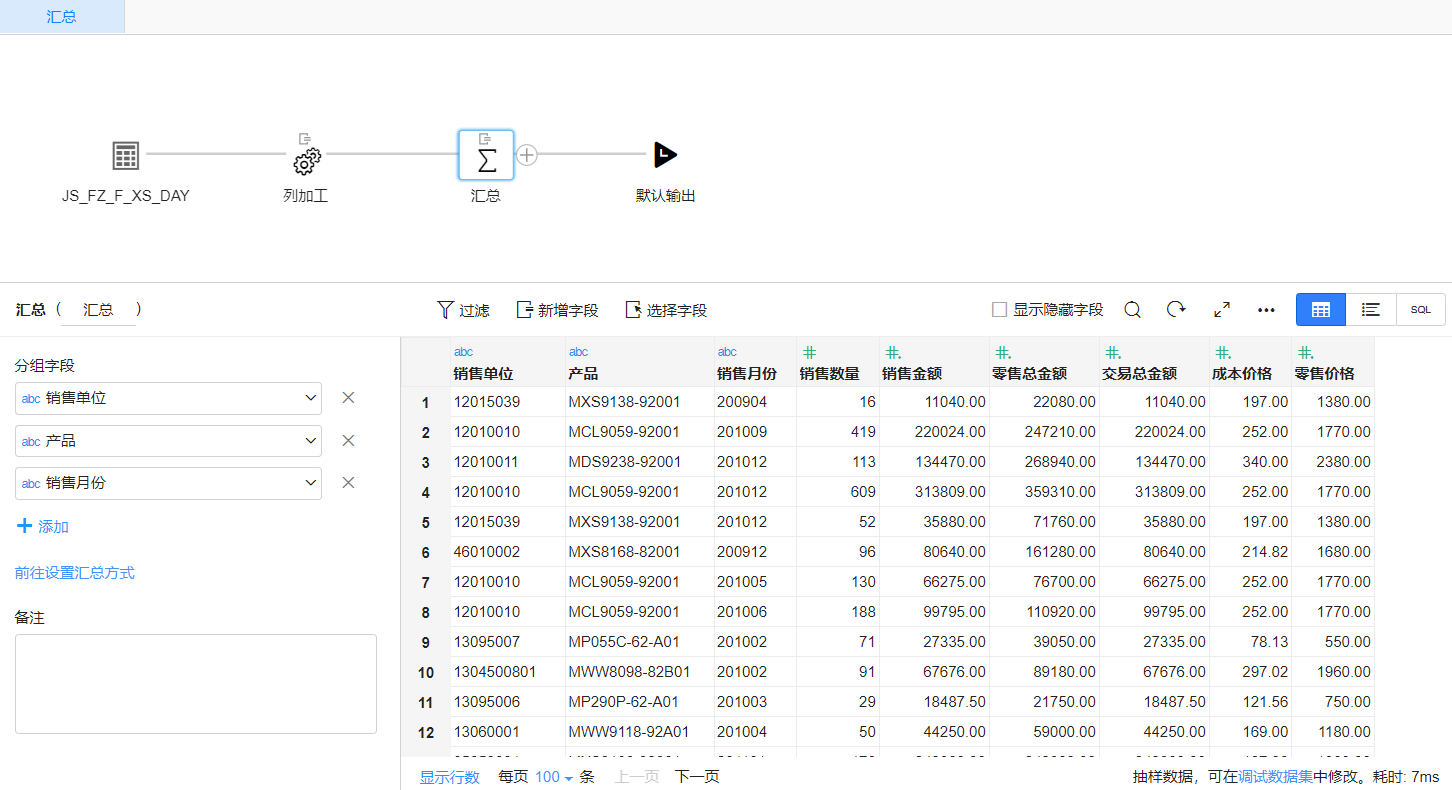This screenshot has width=1452, height=790.
Task: Click the 备注 remarks text area
Action: (x=195, y=684)
